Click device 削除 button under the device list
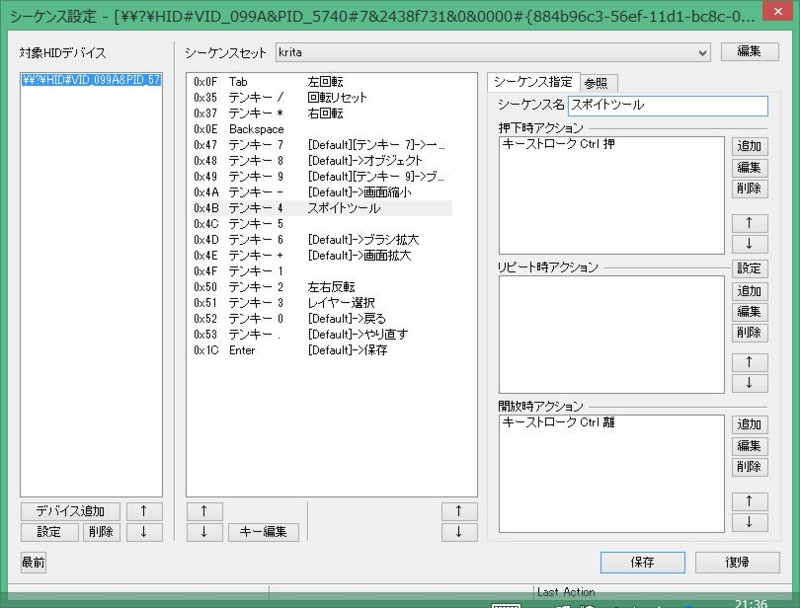Viewport: 800px width, 608px height. point(101,532)
